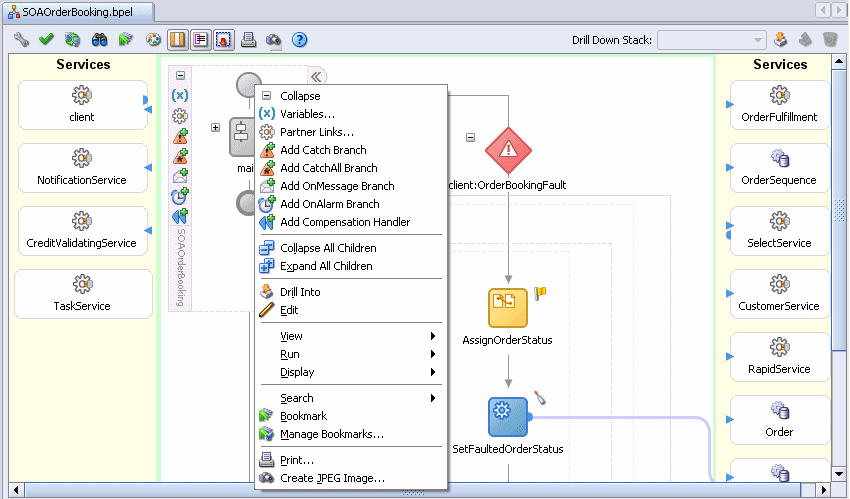Open the View submenu
This screenshot has height=499, width=850.
351,336
